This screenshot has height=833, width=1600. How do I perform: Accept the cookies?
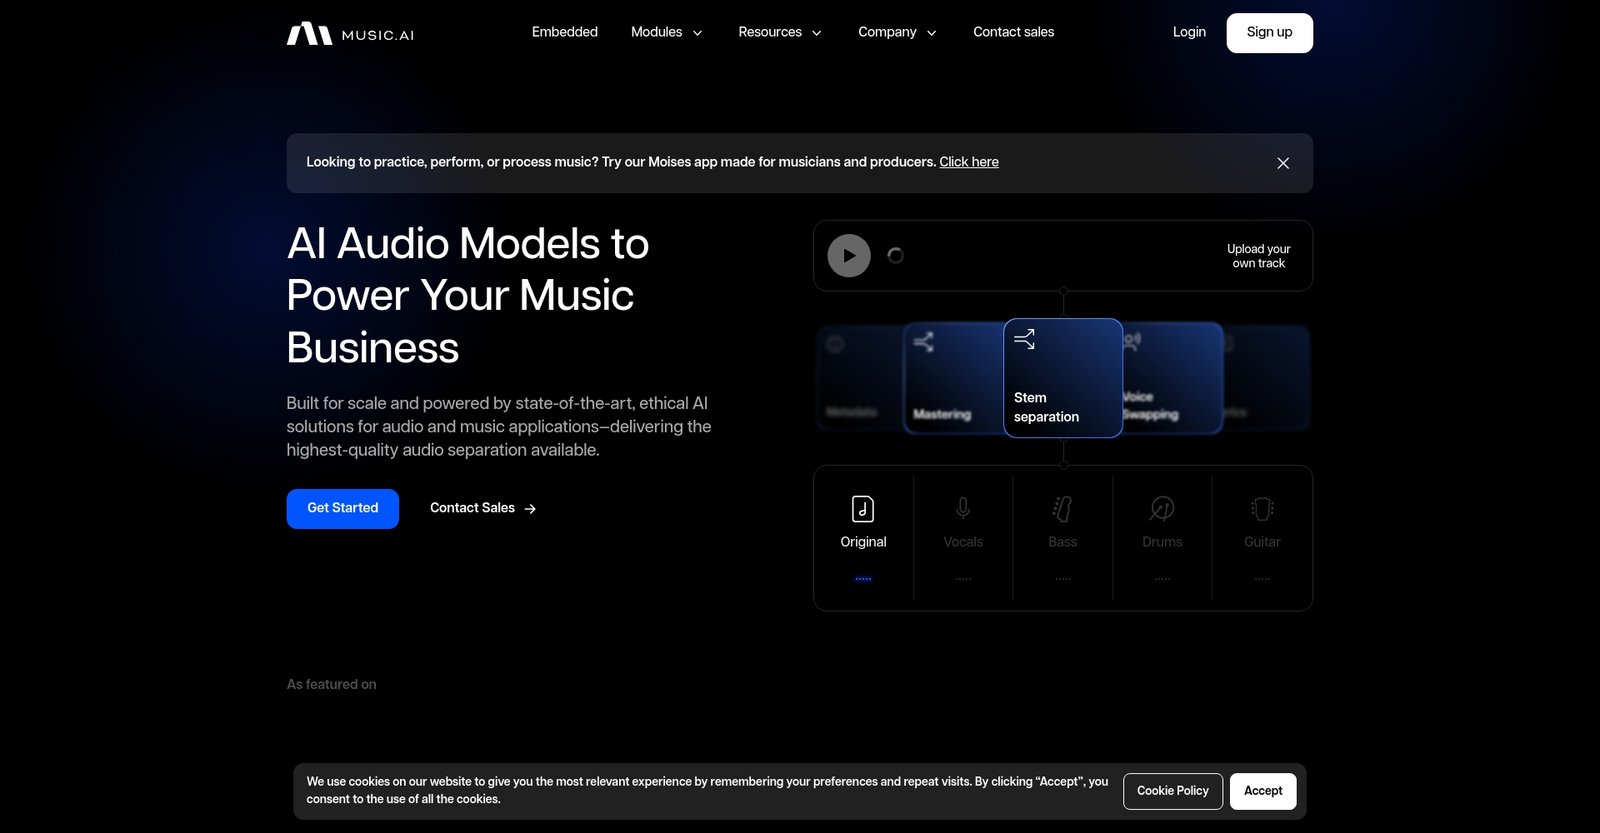pos(1263,791)
